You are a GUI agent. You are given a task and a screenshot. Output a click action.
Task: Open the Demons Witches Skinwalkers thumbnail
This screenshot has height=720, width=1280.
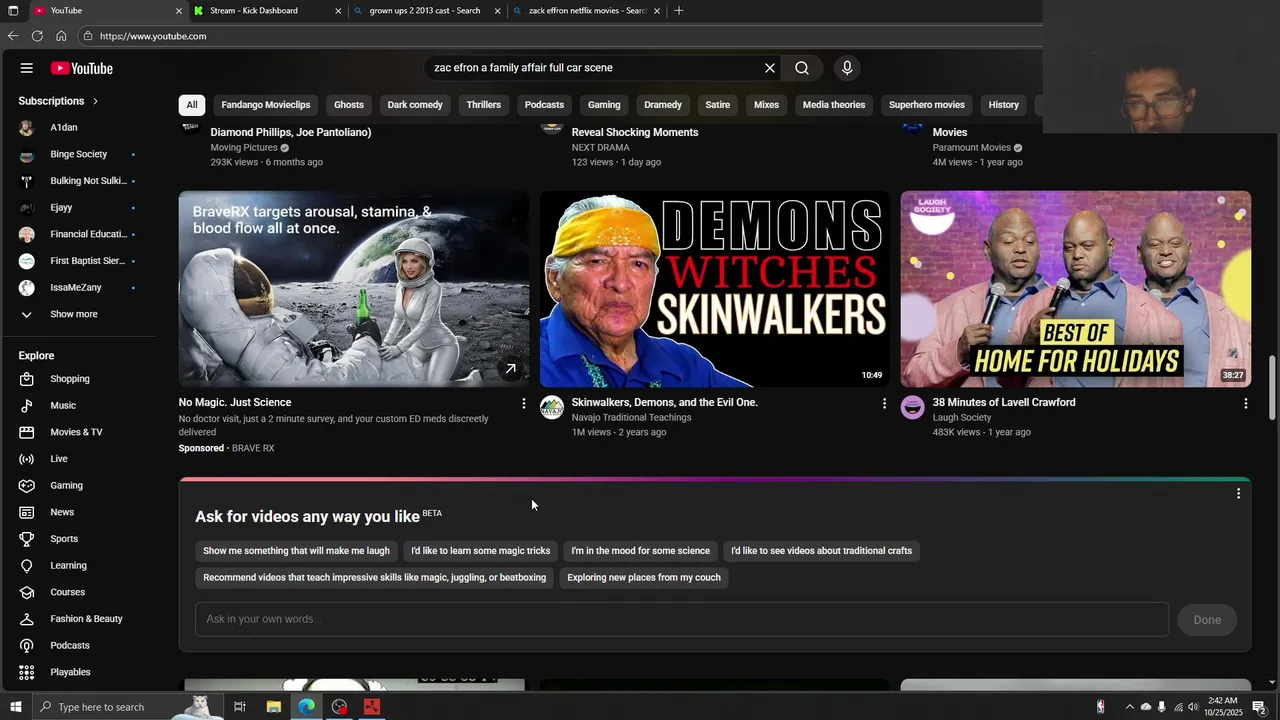coord(714,289)
